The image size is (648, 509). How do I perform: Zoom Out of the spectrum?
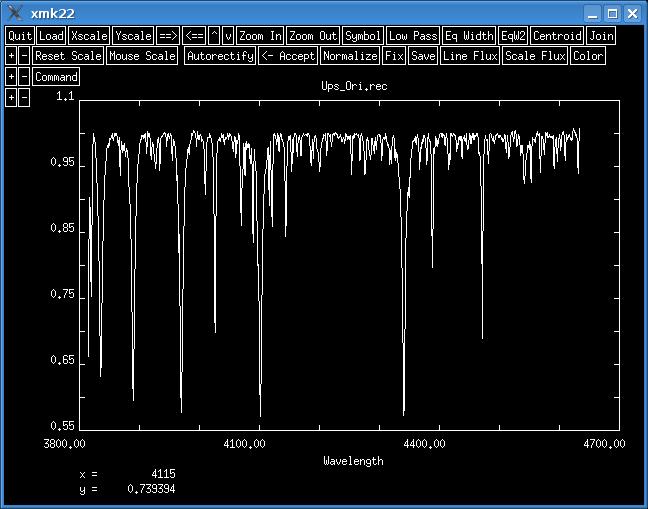pyautogui.click(x=313, y=36)
